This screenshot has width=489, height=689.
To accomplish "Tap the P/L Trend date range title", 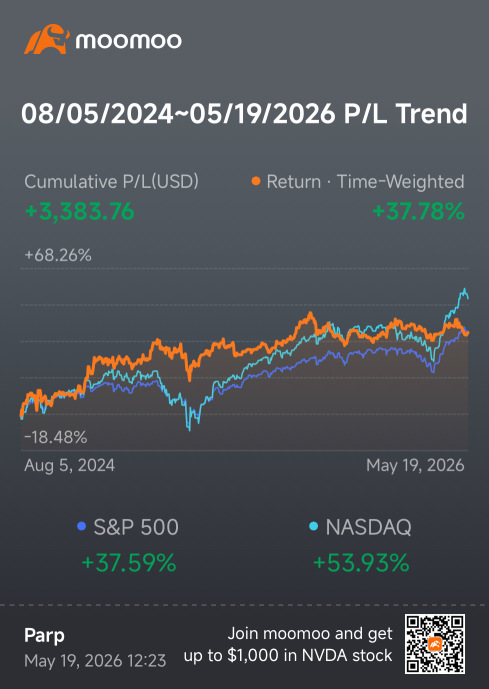I will point(244,114).
